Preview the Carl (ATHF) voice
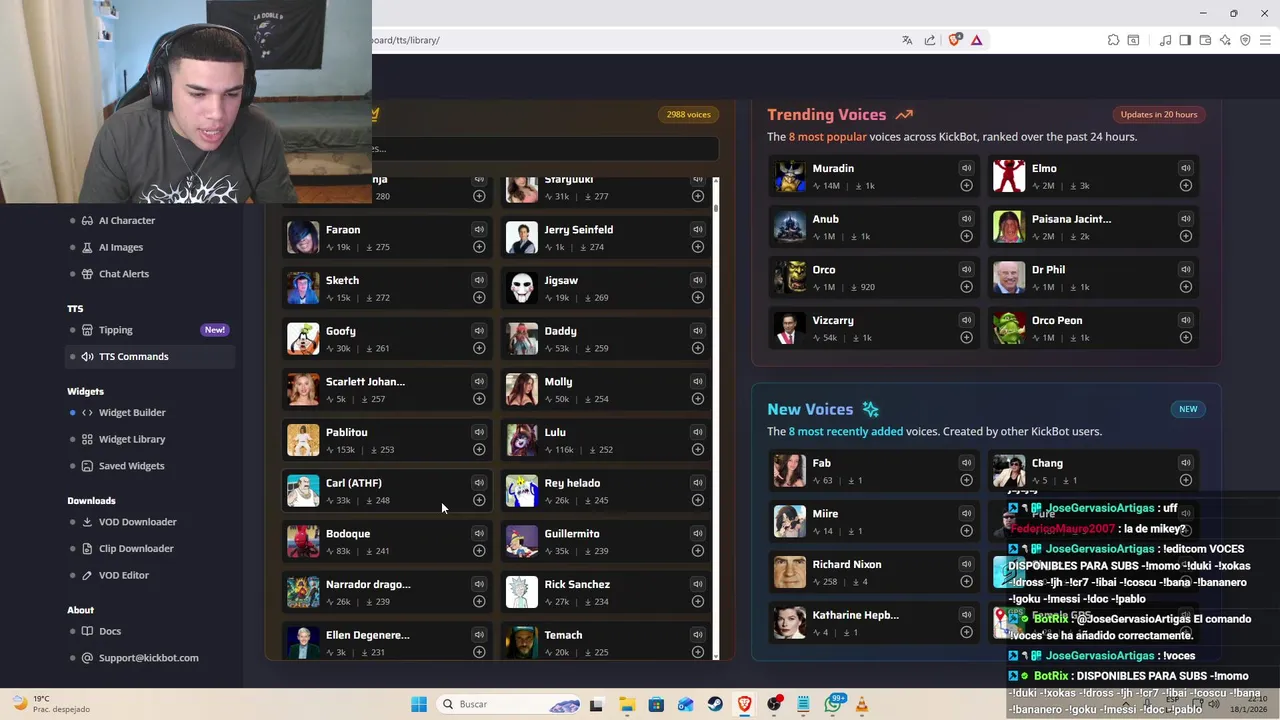The height and width of the screenshot is (720, 1280). pyautogui.click(x=479, y=483)
